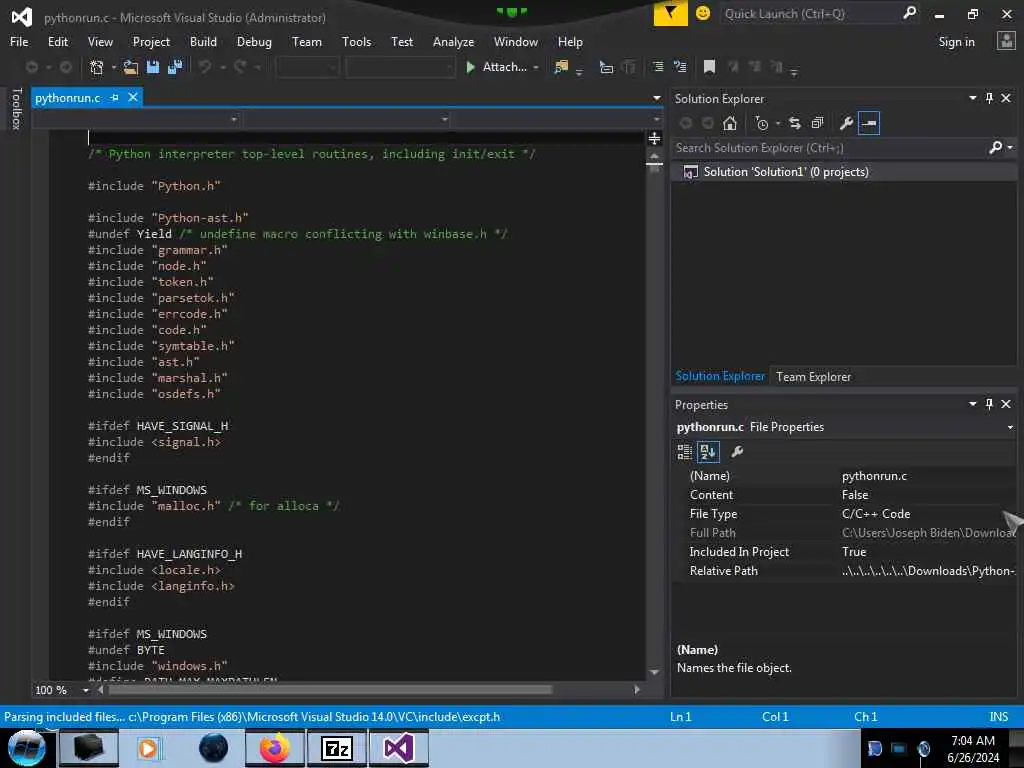Click the increase indent toolbar icon

click(680, 67)
